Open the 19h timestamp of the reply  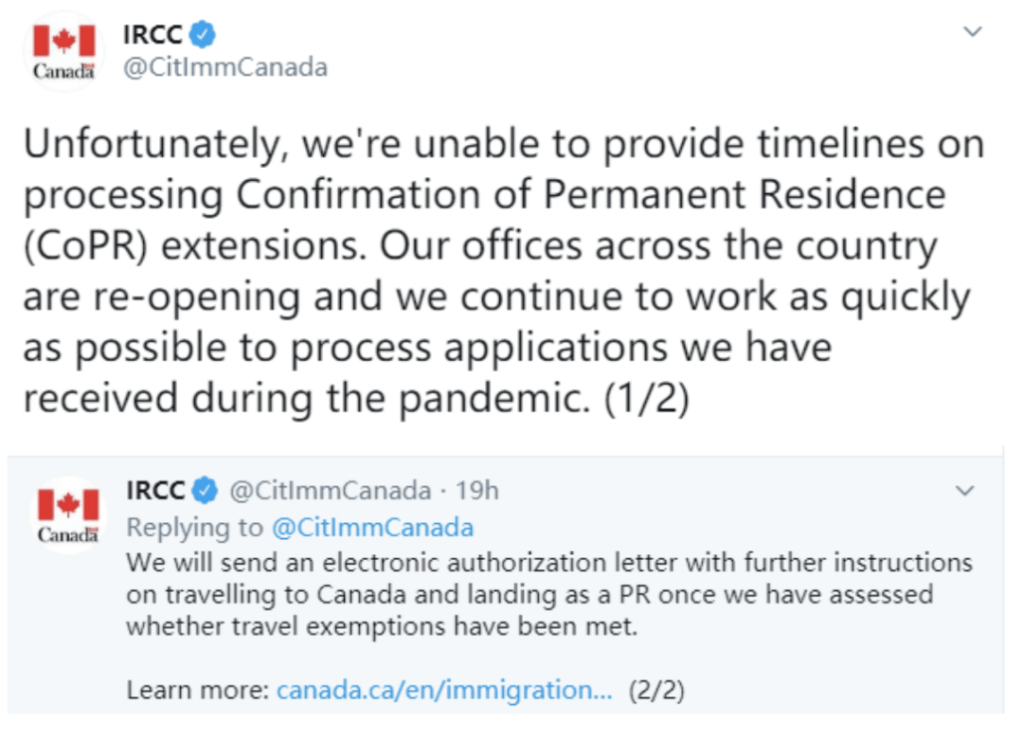[x=477, y=491]
